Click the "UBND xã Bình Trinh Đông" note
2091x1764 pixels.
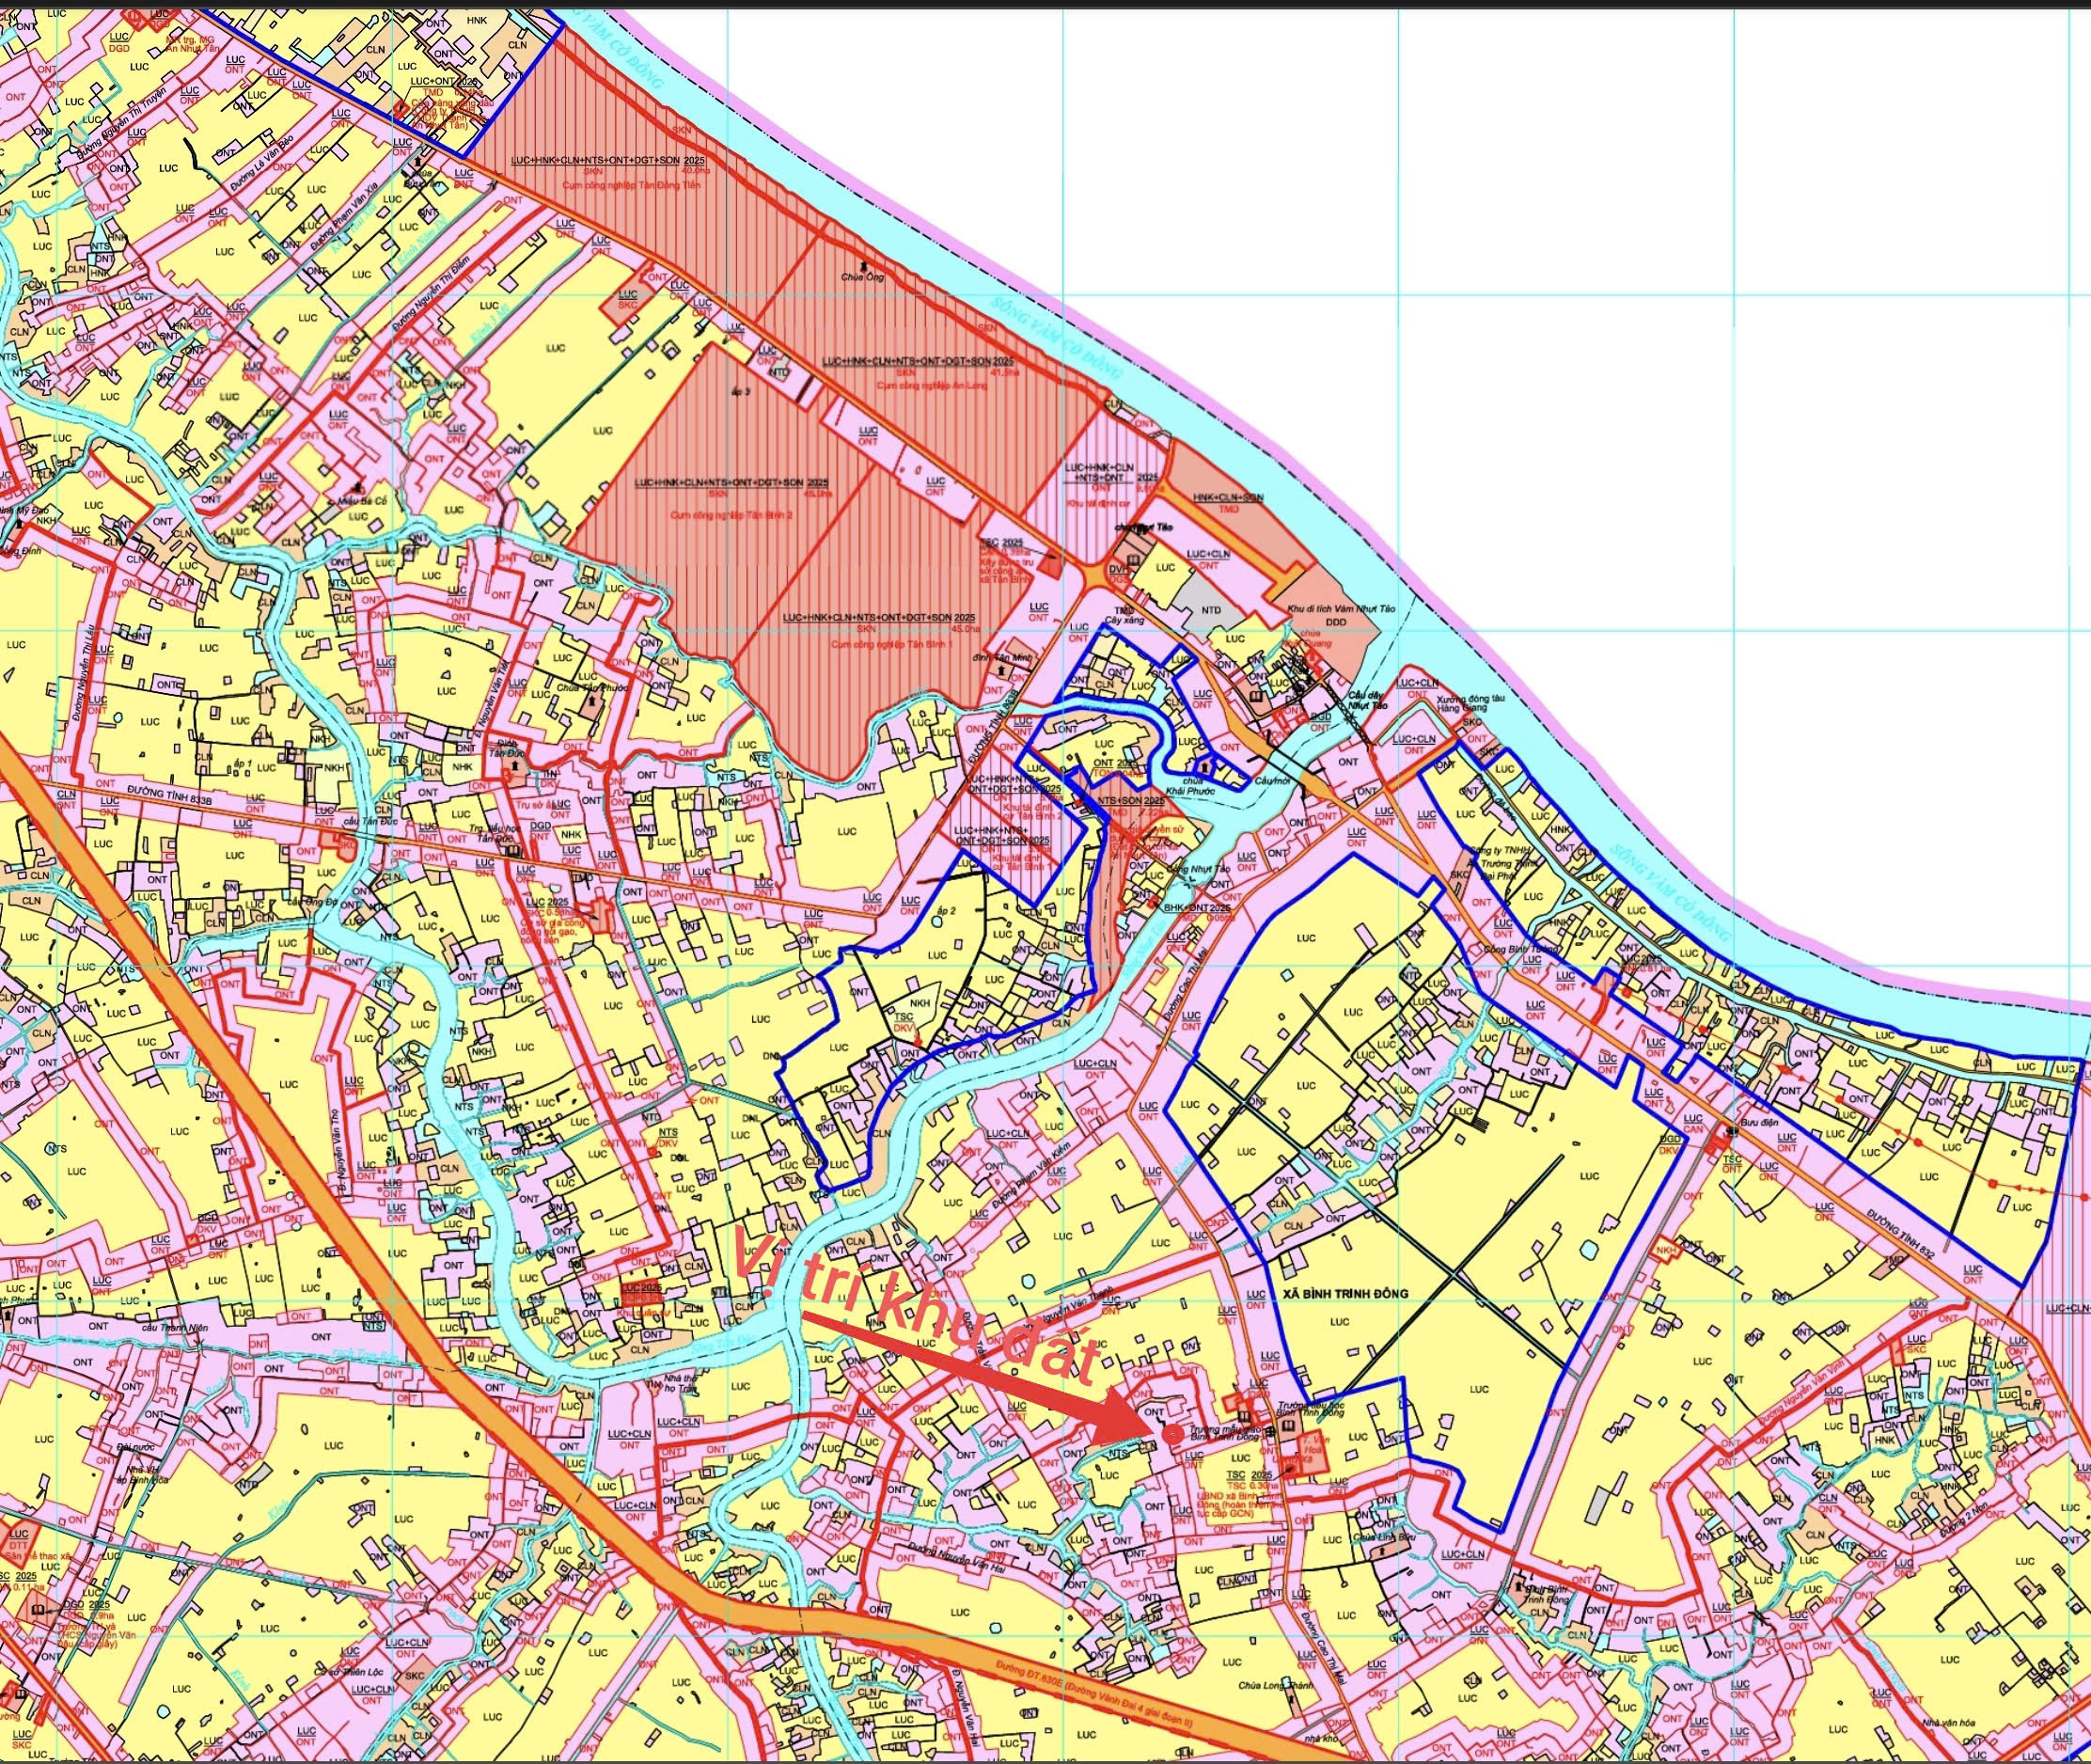pos(1239,1506)
